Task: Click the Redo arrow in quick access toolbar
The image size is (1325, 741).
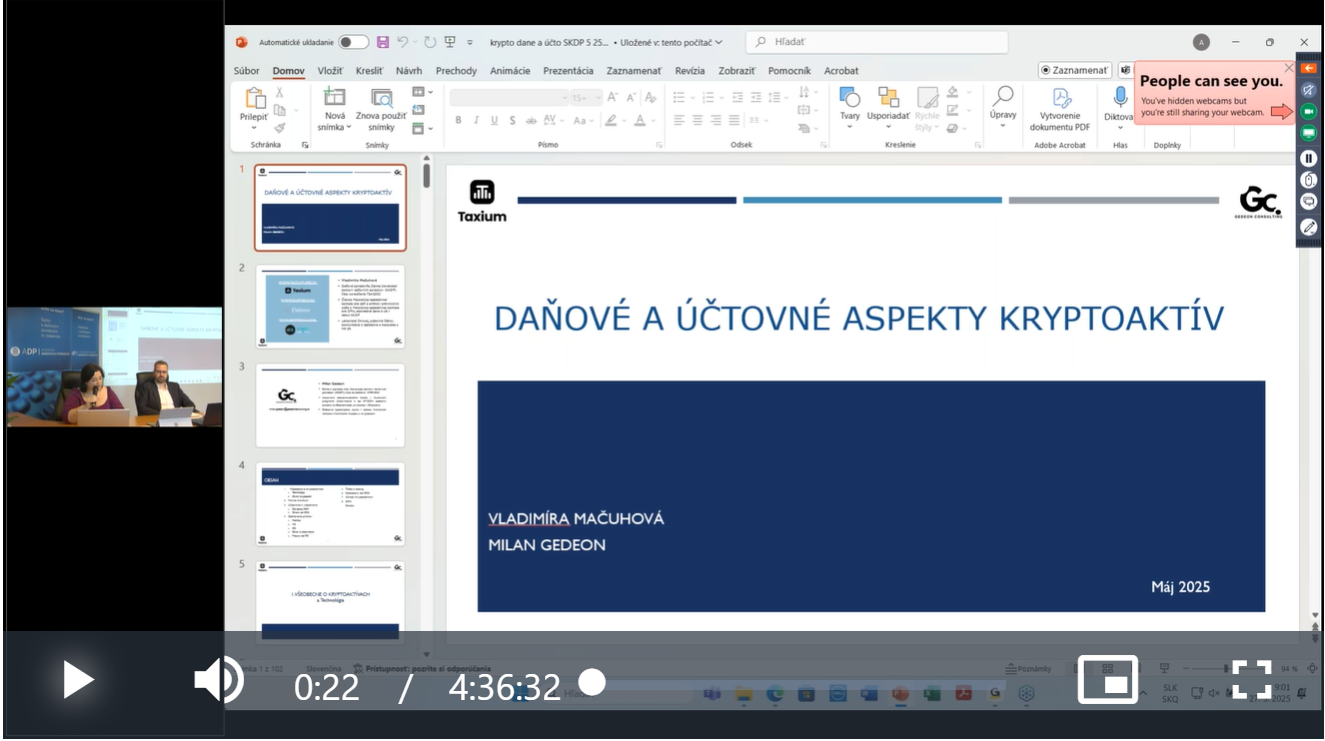Action: (x=430, y=42)
